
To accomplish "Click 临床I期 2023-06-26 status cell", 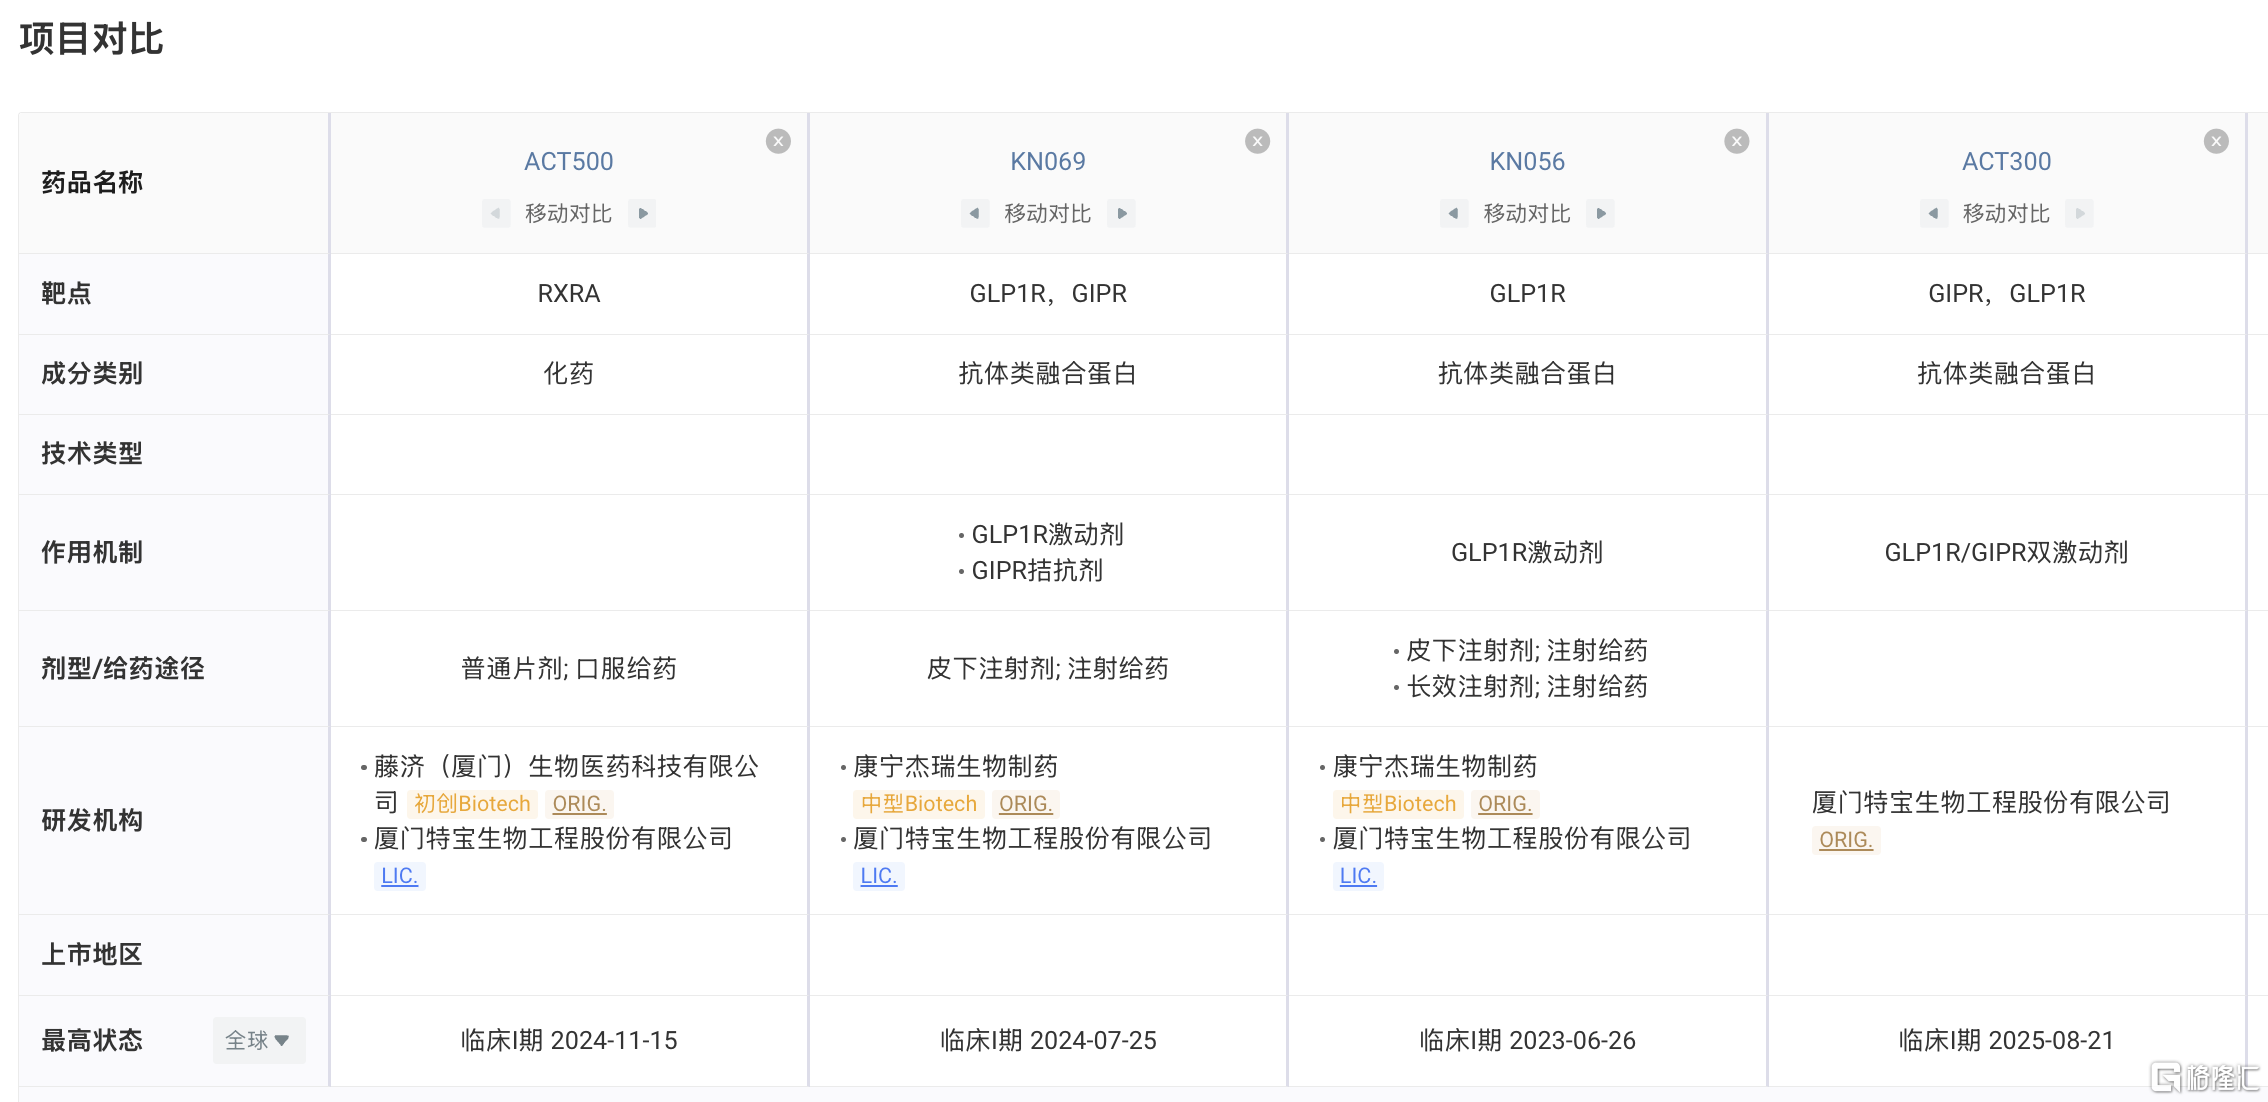I will (1527, 1040).
